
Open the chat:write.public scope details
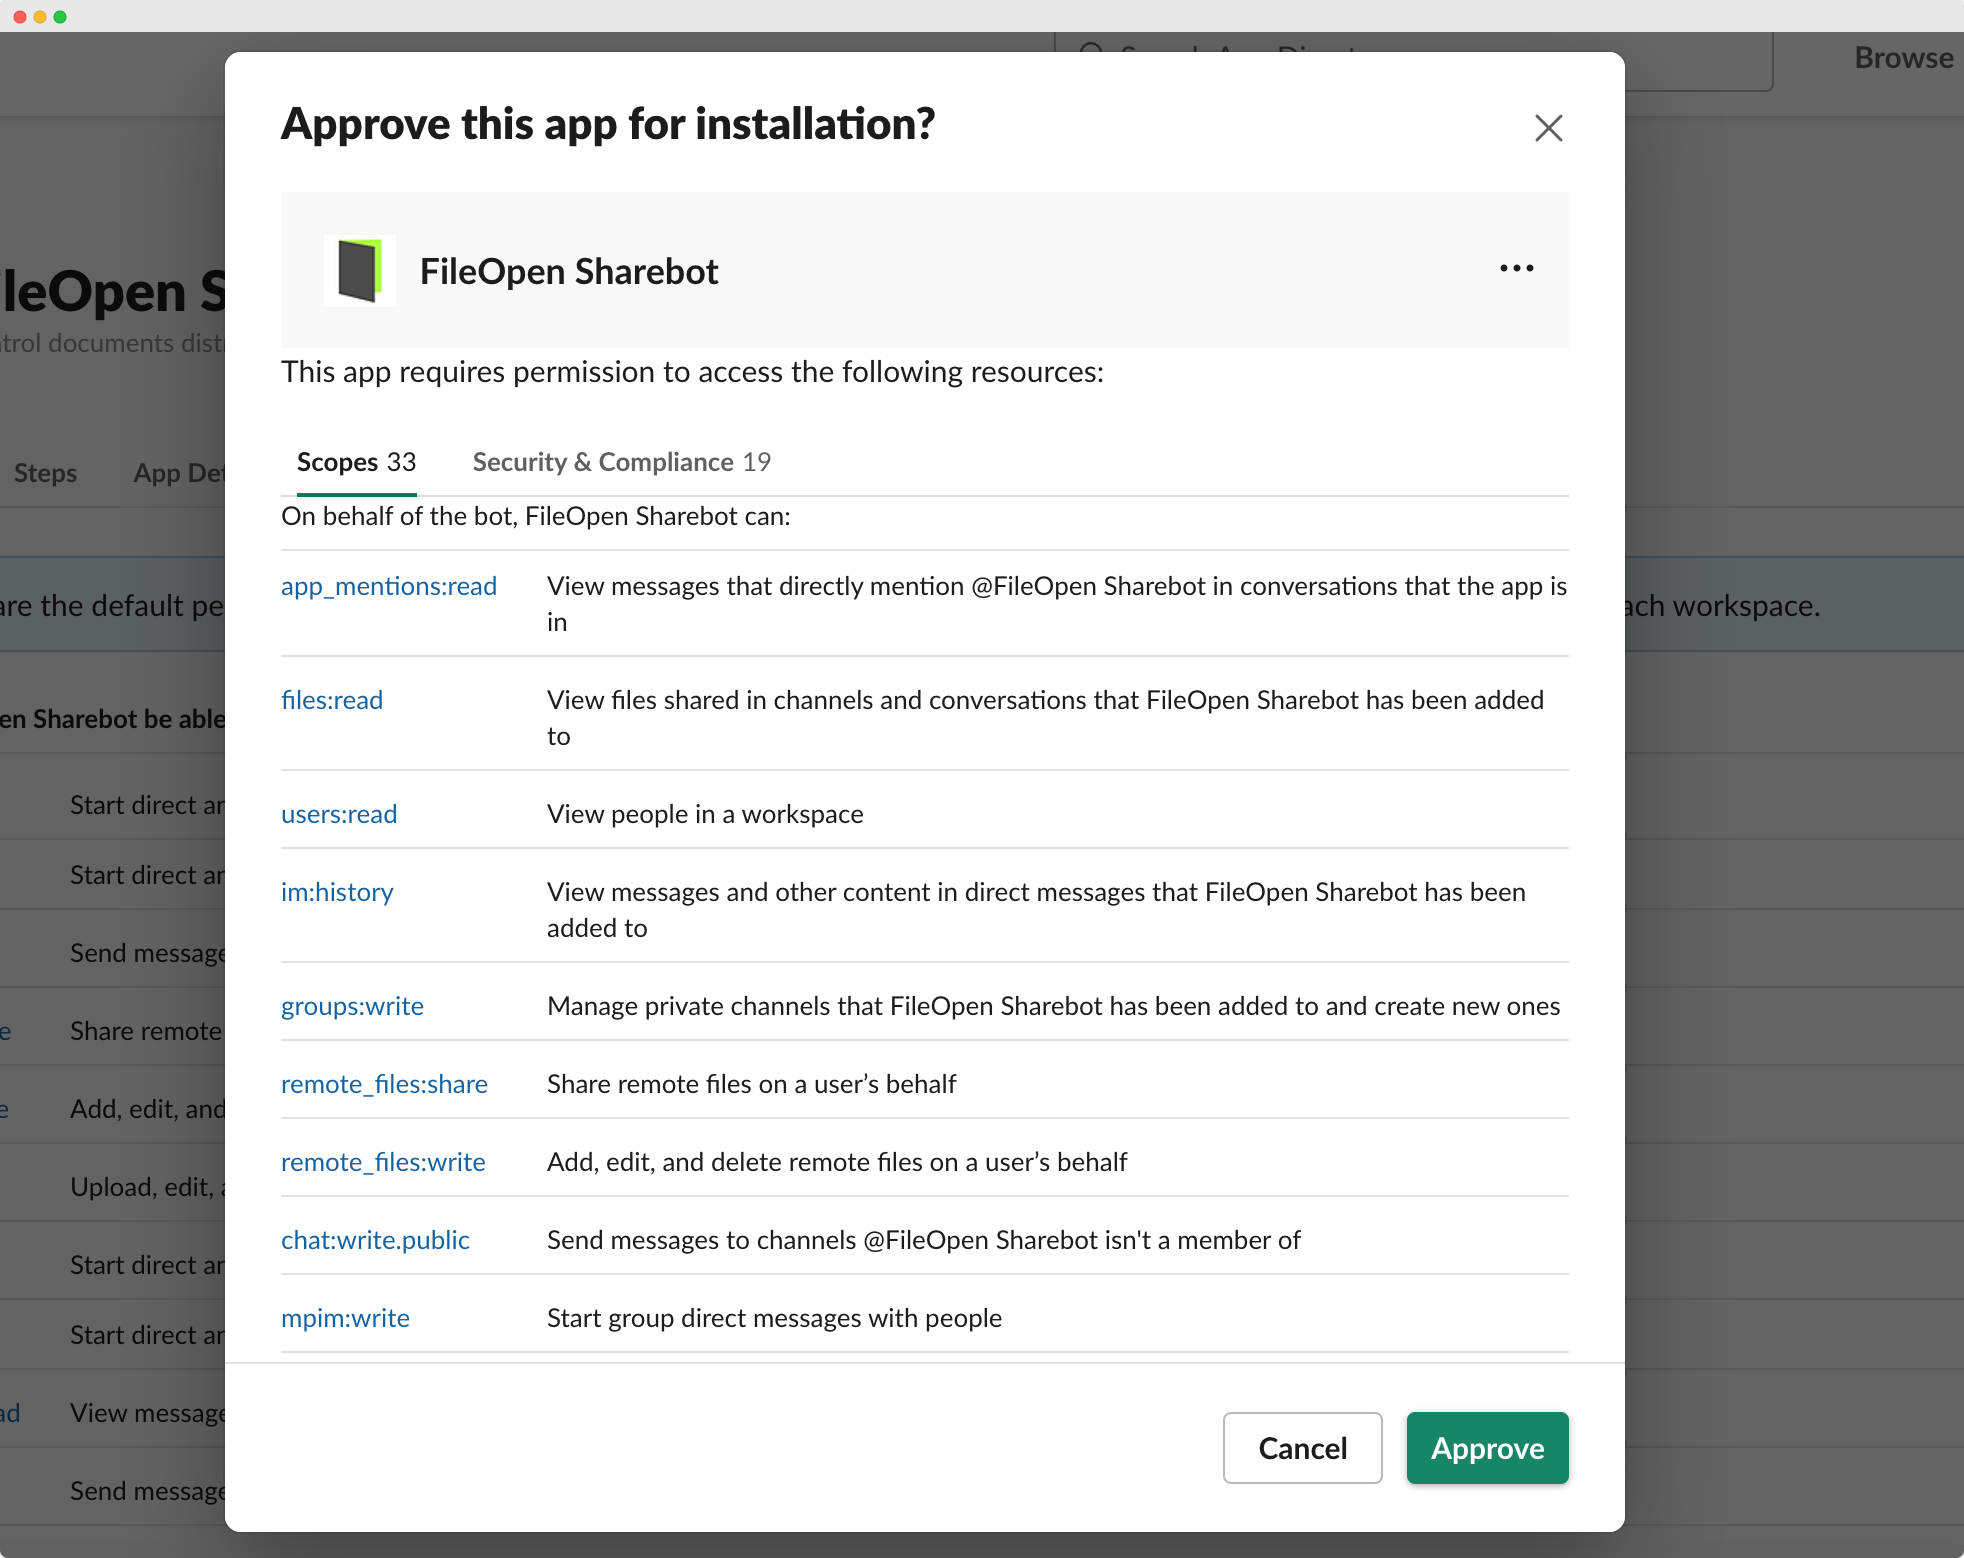(x=375, y=1239)
